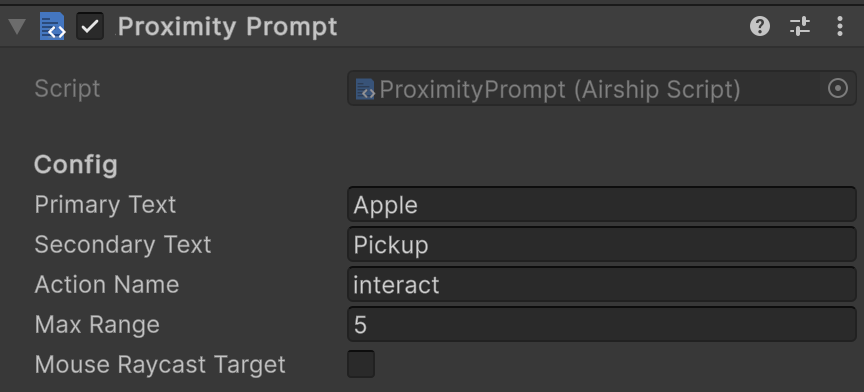
Task: Click into the Max Range value field
Action: 602,324
